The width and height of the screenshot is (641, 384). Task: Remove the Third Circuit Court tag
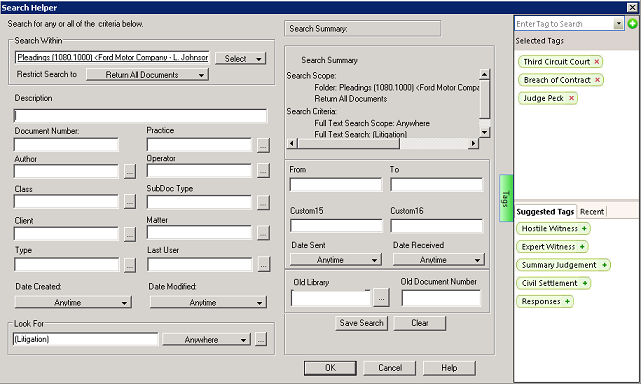click(596, 62)
